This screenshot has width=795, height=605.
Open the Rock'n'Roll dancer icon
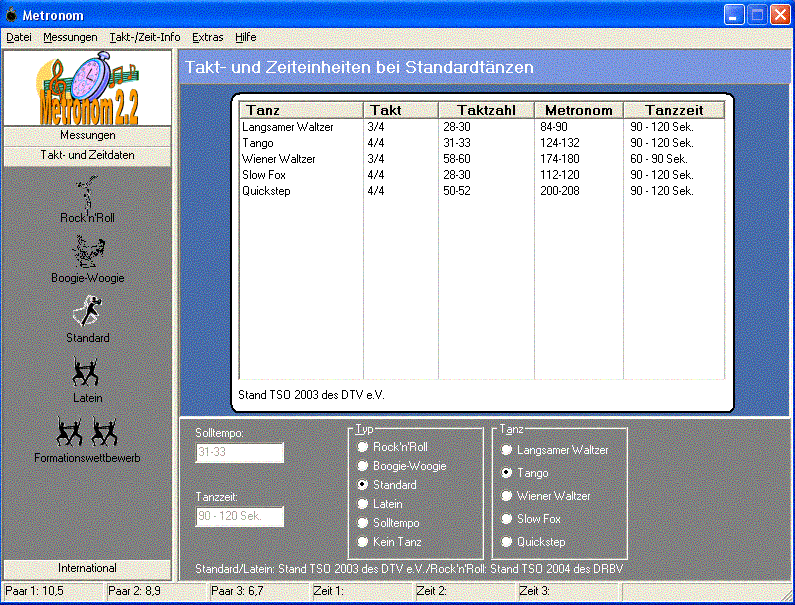pyautogui.click(x=87, y=193)
